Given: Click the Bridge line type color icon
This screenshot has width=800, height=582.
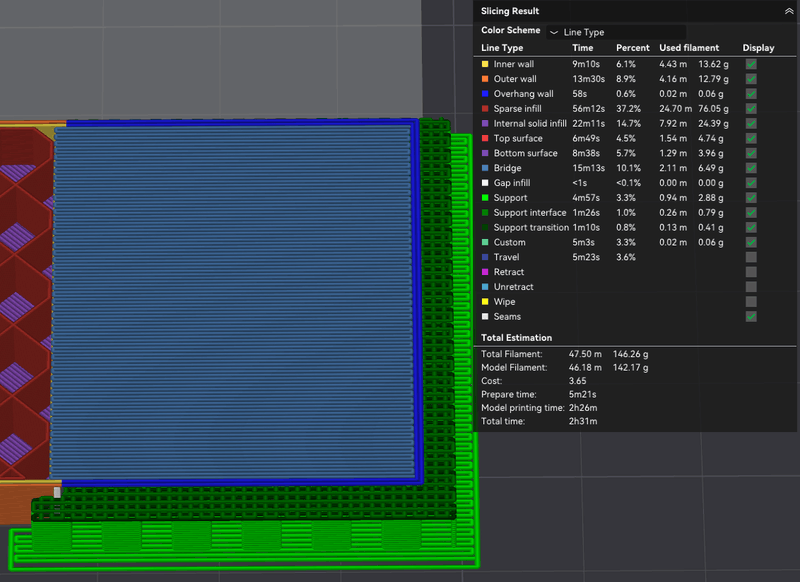Looking at the screenshot, I should click(x=485, y=168).
